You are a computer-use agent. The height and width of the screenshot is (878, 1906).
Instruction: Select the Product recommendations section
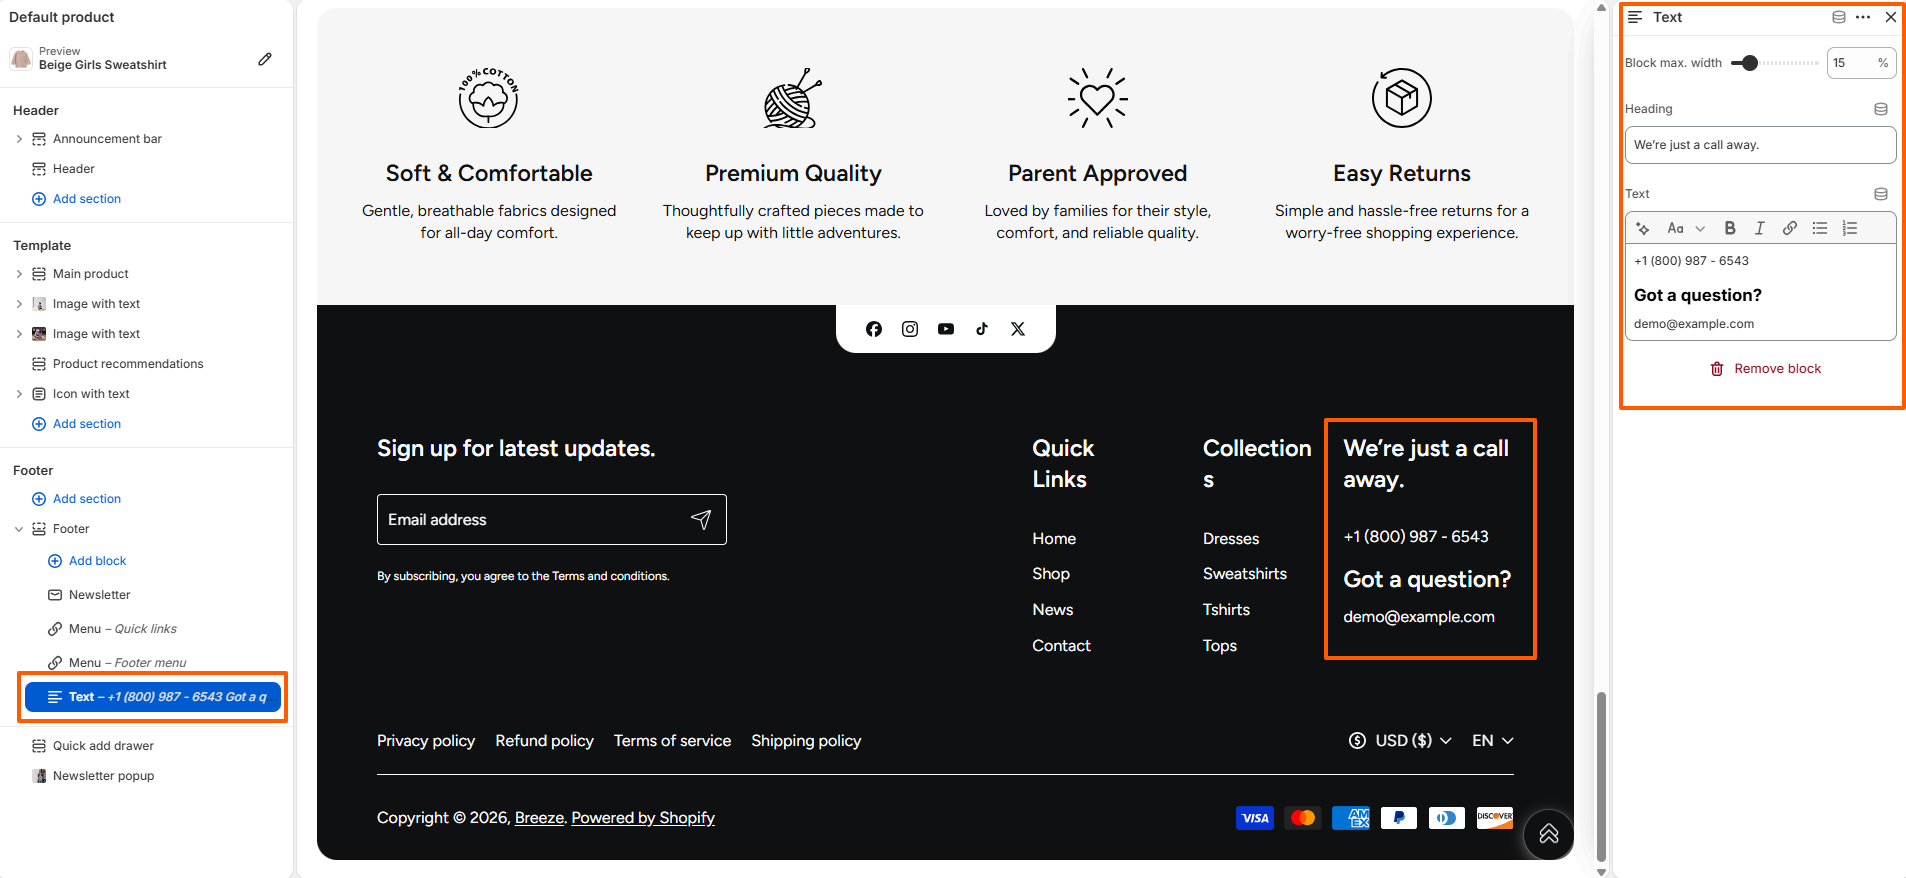coord(128,364)
